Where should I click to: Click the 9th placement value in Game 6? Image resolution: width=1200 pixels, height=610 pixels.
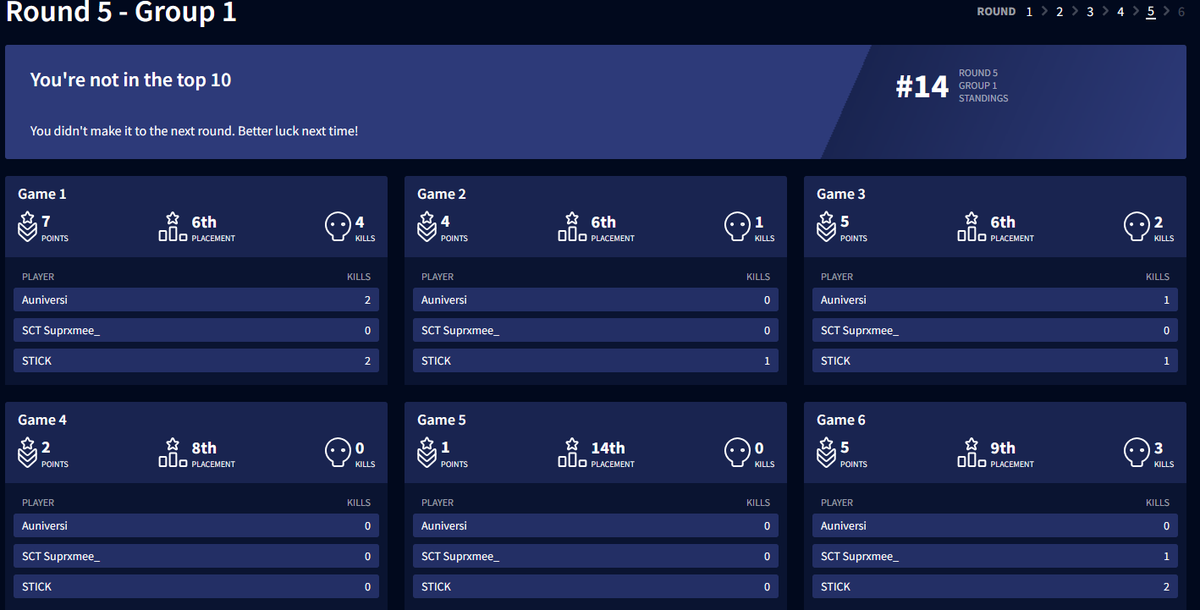coord(1003,448)
